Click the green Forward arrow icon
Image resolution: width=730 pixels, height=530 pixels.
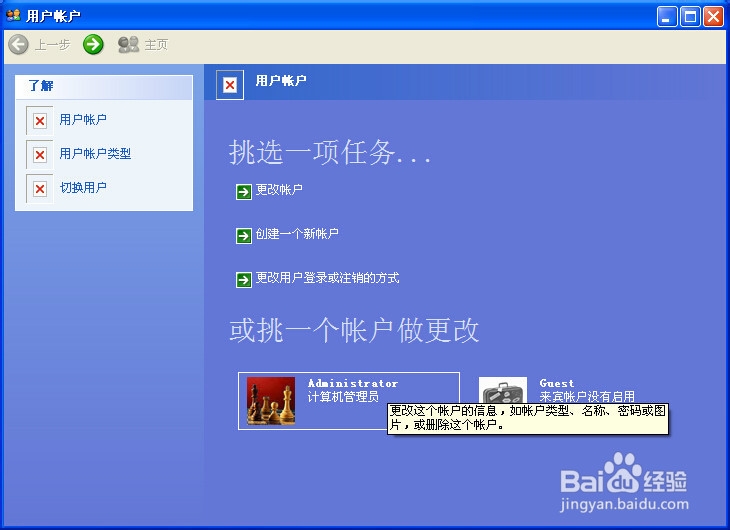(x=93, y=45)
